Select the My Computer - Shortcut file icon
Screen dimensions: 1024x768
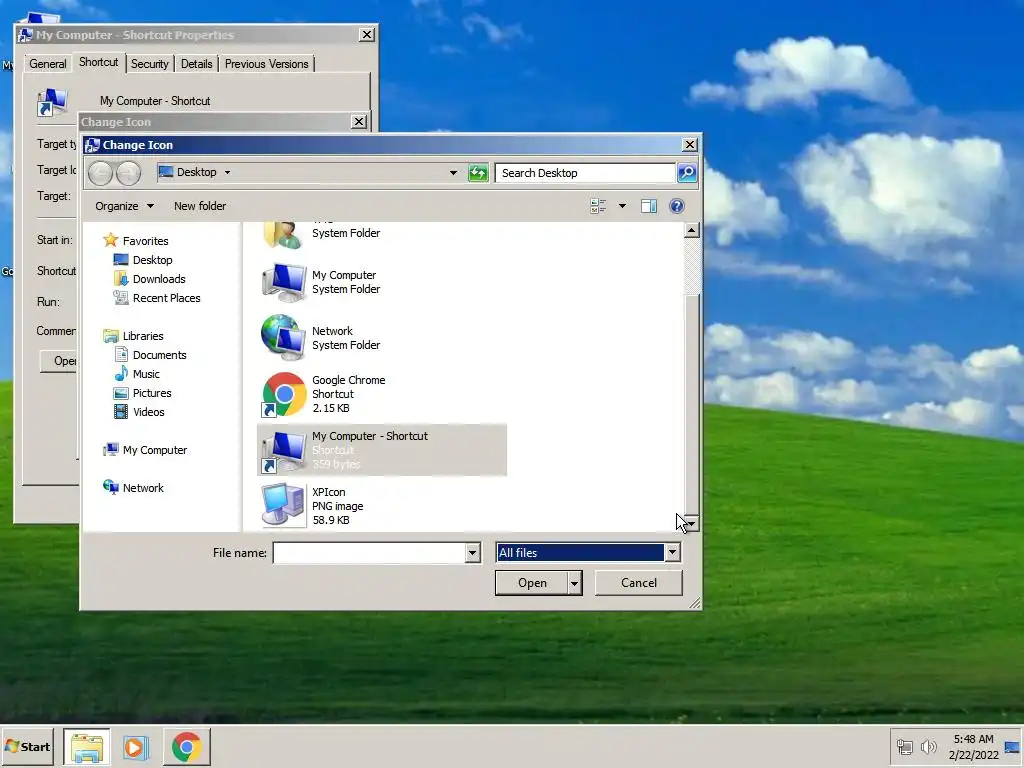click(x=283, y=451)
